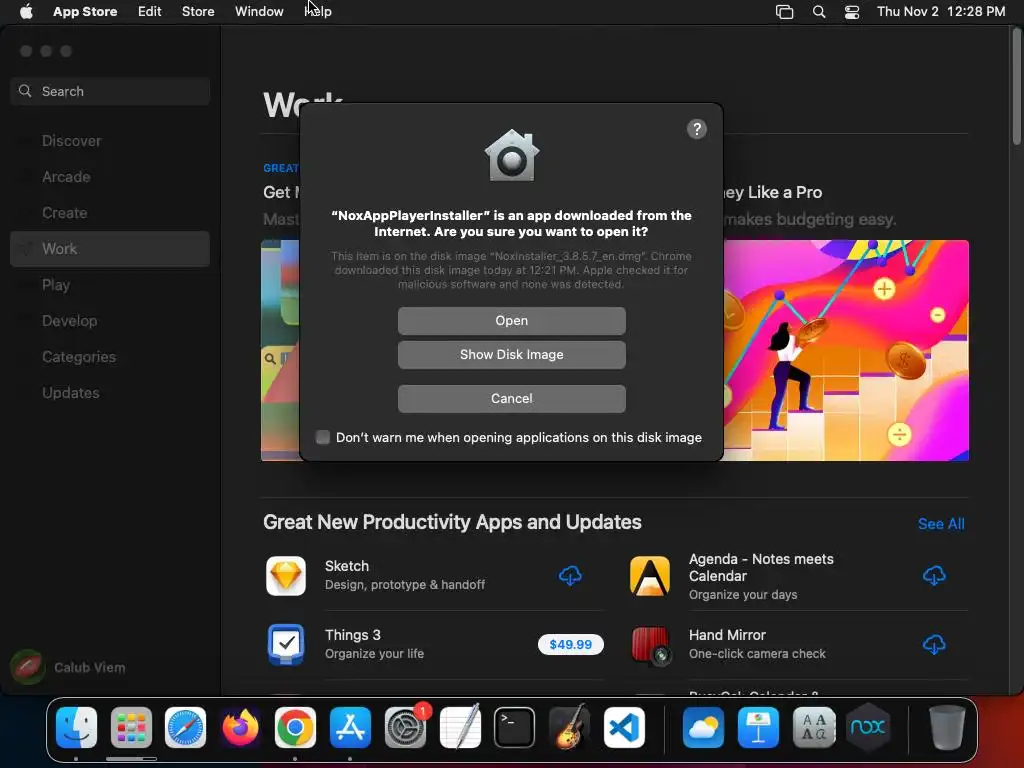Open the dialog help question mark

pos(697,129)
